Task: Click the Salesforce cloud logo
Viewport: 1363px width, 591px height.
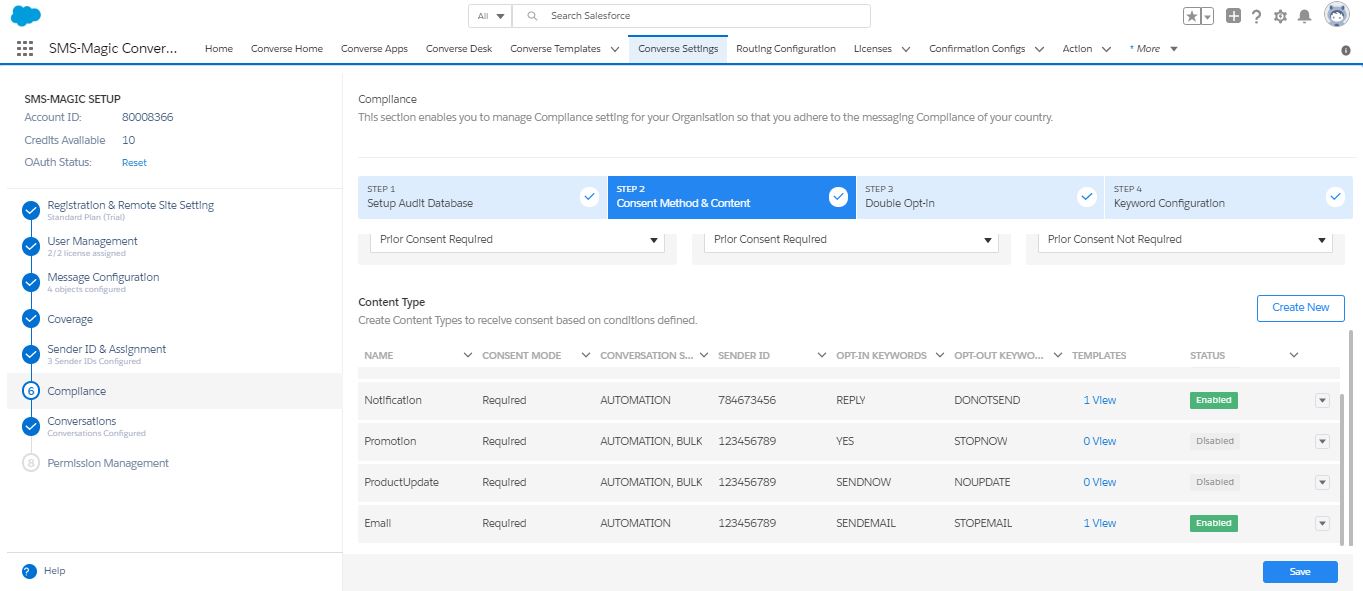Action: pos(26,15)
